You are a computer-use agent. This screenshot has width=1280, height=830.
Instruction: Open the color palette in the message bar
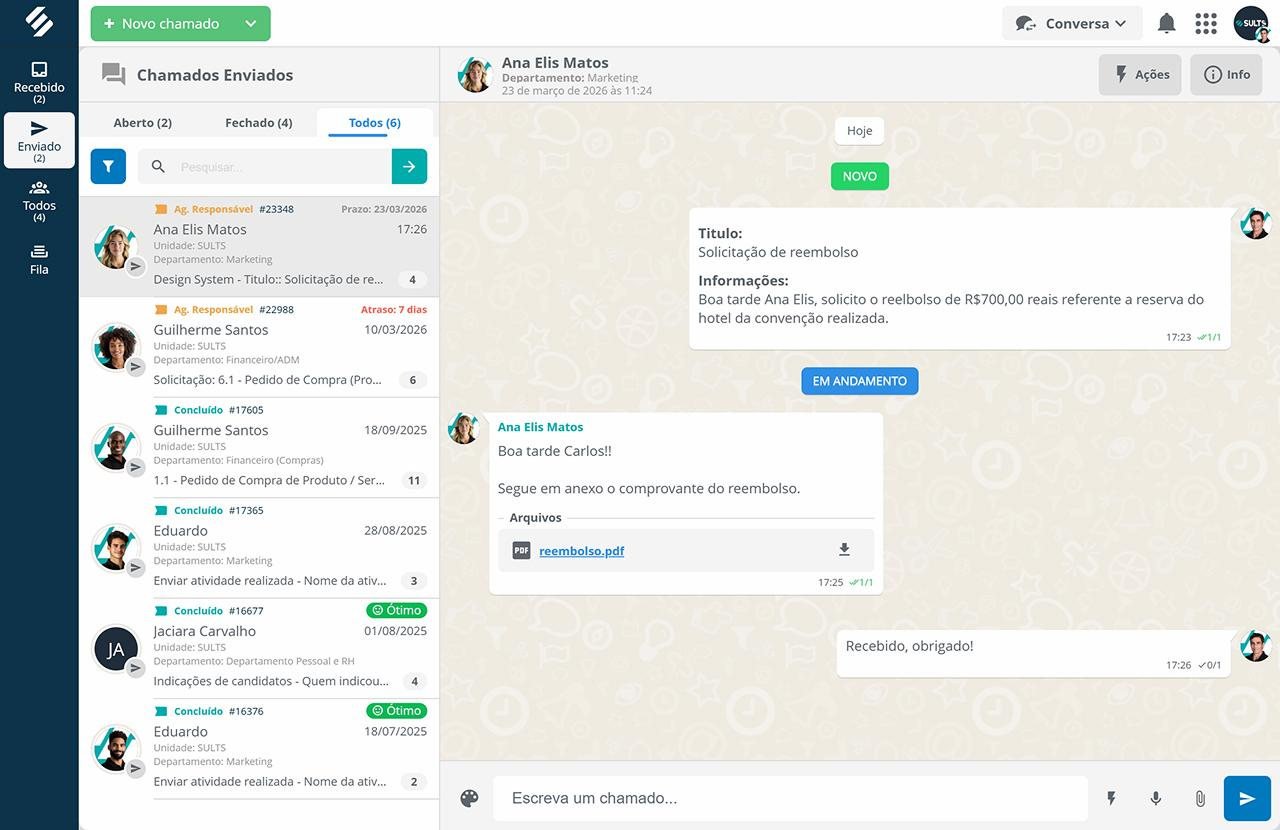[469, 798]
